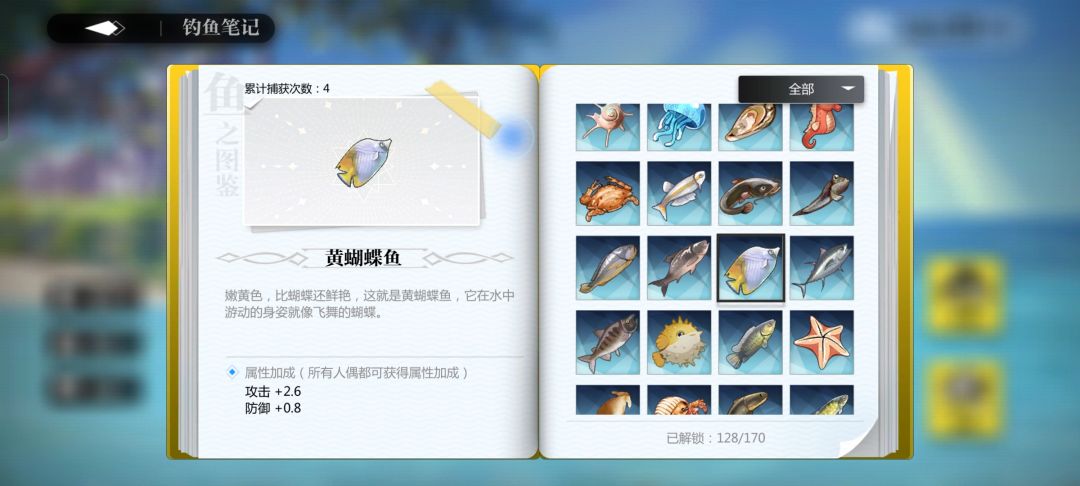The height and width of the screenshot is (486, 1080).
Task: Pick the orange starfish entry
Action: tap(822, 342)
